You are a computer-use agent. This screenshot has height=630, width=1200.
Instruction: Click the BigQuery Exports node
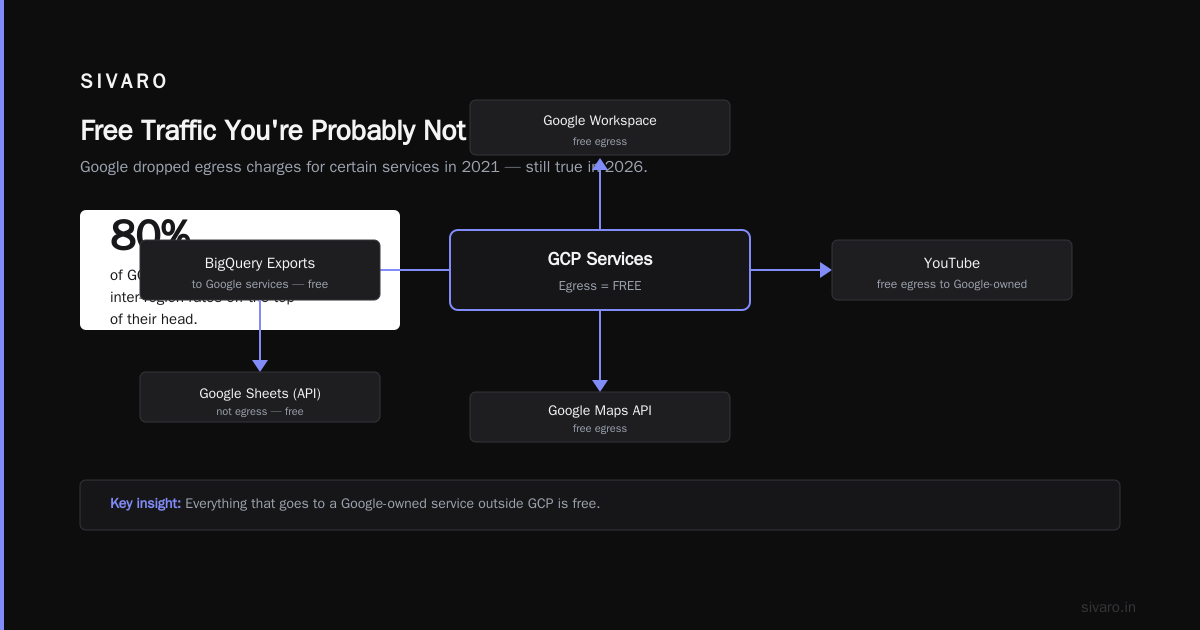[x=260, y=270]
